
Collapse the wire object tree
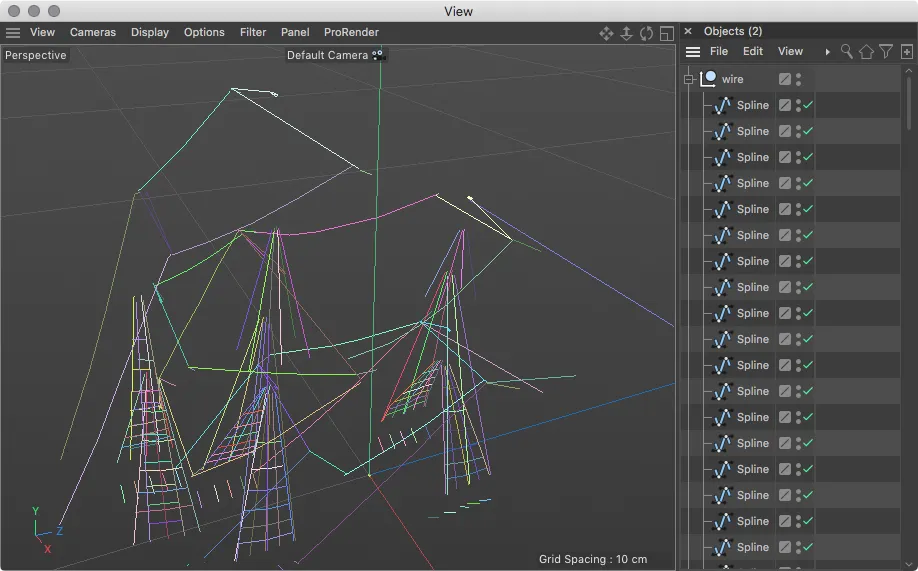(x=688, y=79)
